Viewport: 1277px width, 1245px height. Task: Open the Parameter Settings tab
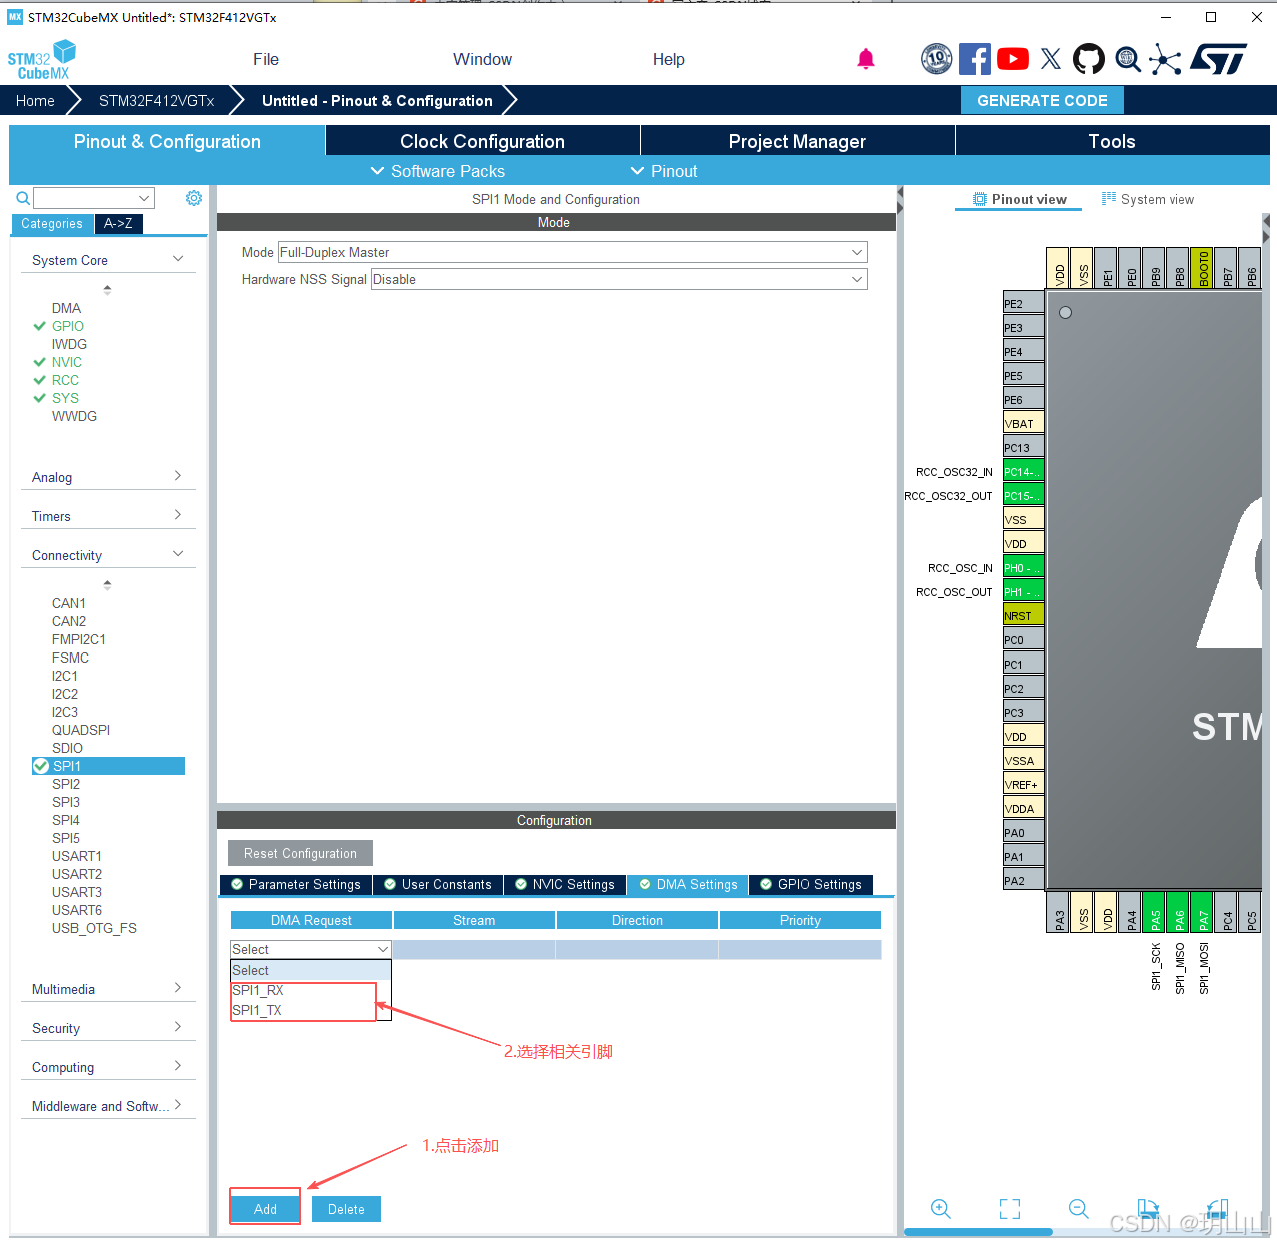(x=296, y=884)
